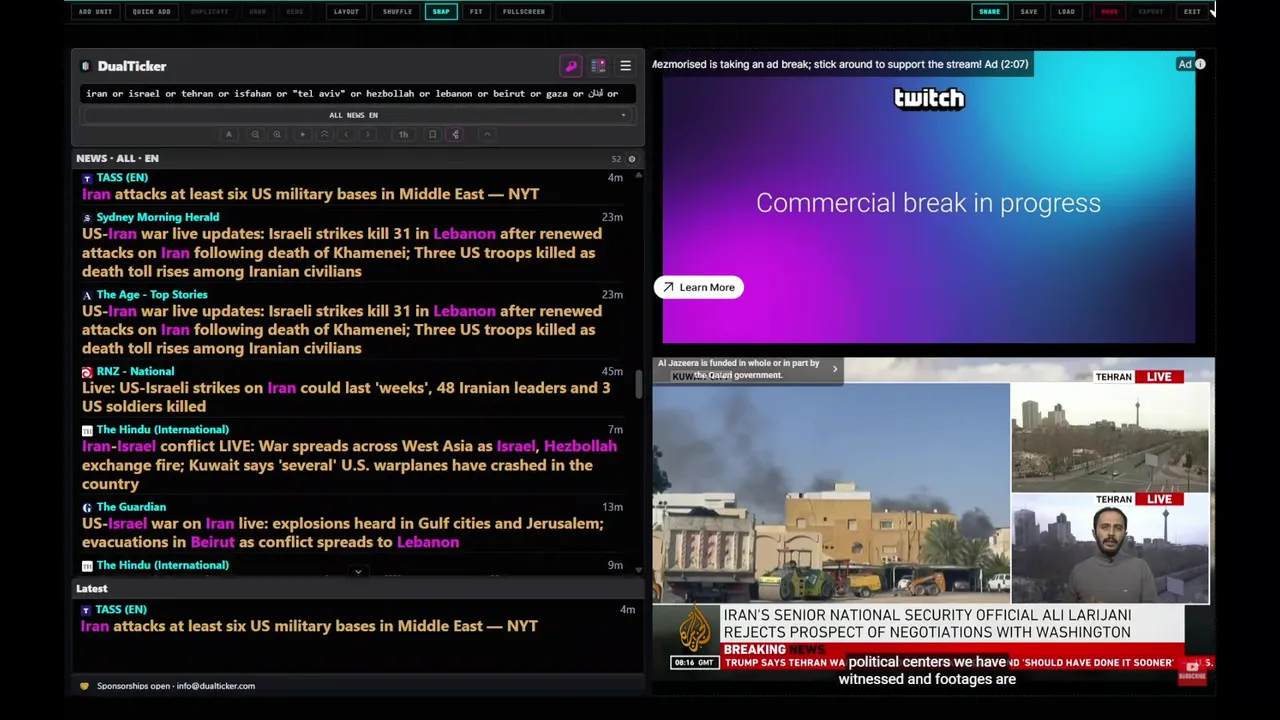Image resolution: width=1280 pixels, height=720 pixels.
Task: Open the DualTicker hamburger menu
Action: coord(625,66)
